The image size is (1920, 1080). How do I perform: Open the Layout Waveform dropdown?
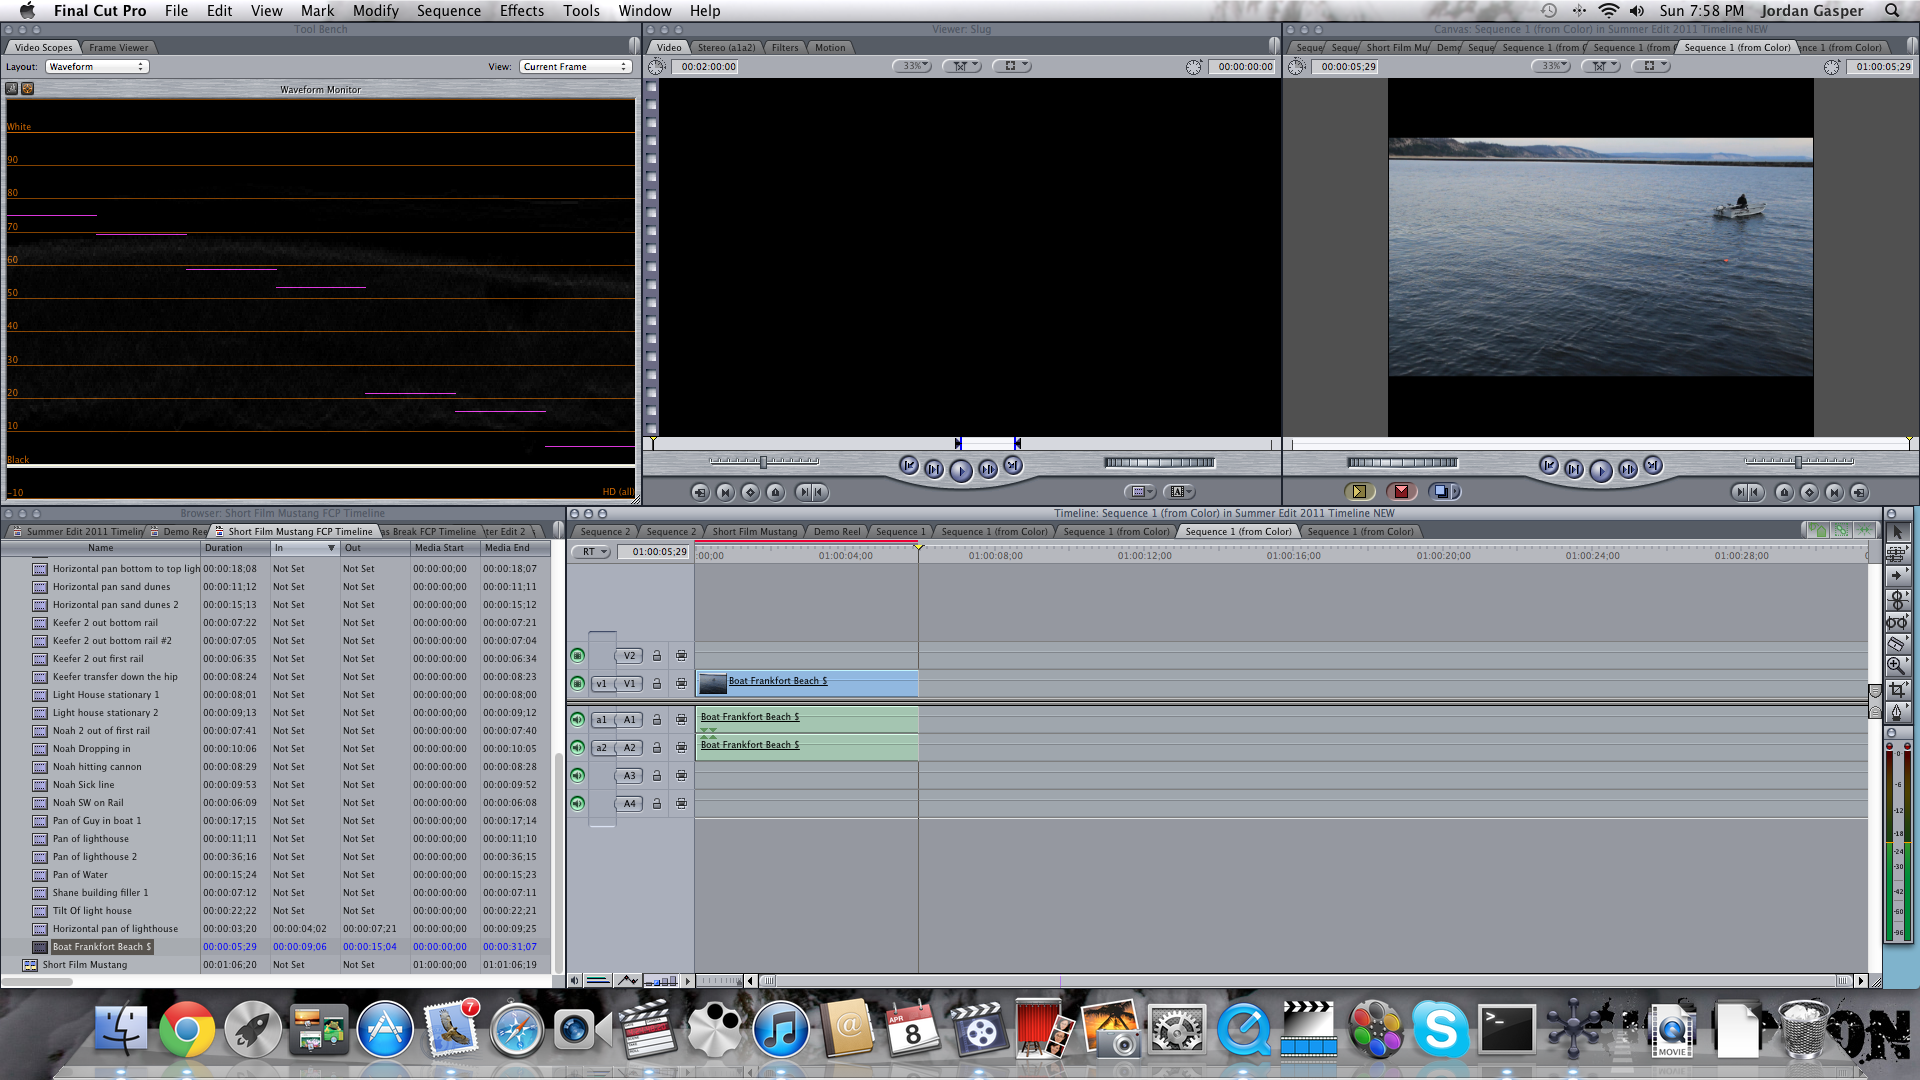pos(97,67)
